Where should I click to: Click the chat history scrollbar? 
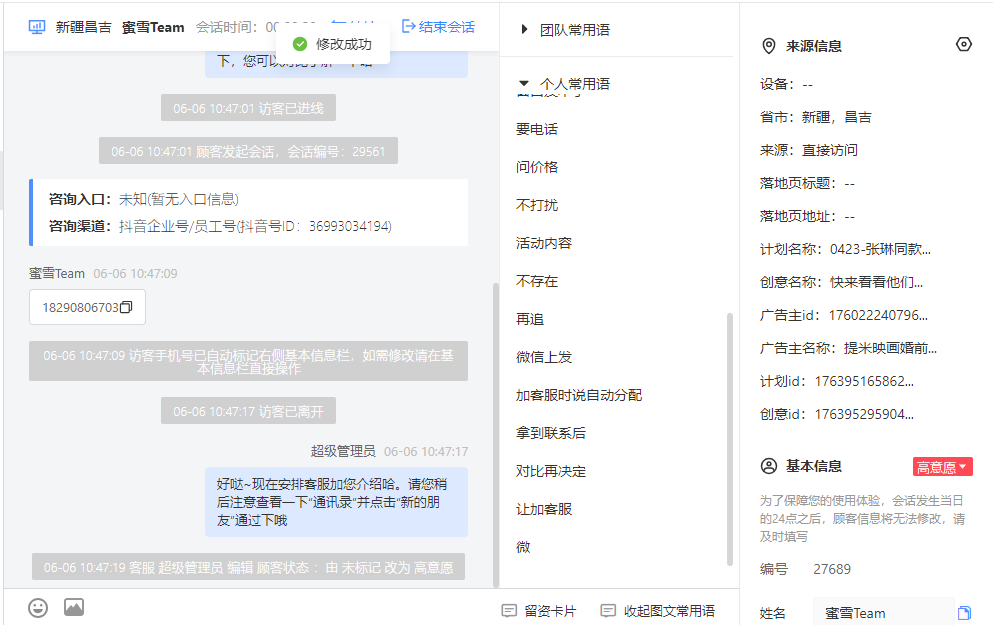click(x=495, y=434)
